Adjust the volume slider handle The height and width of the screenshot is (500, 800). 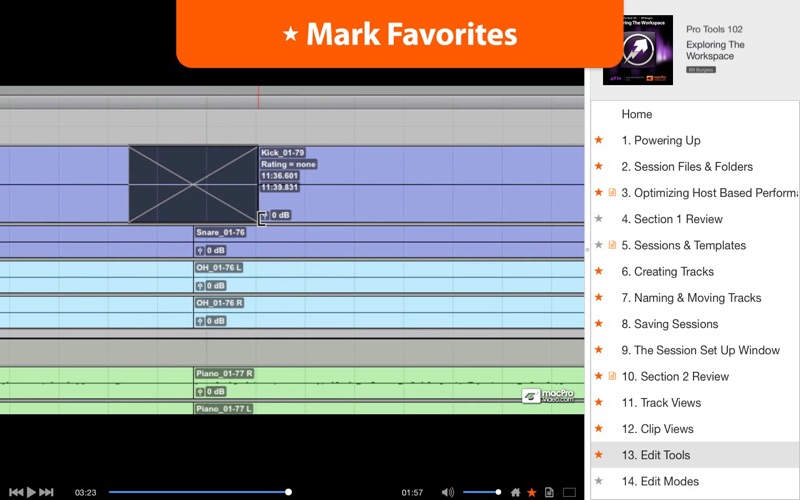498,492
